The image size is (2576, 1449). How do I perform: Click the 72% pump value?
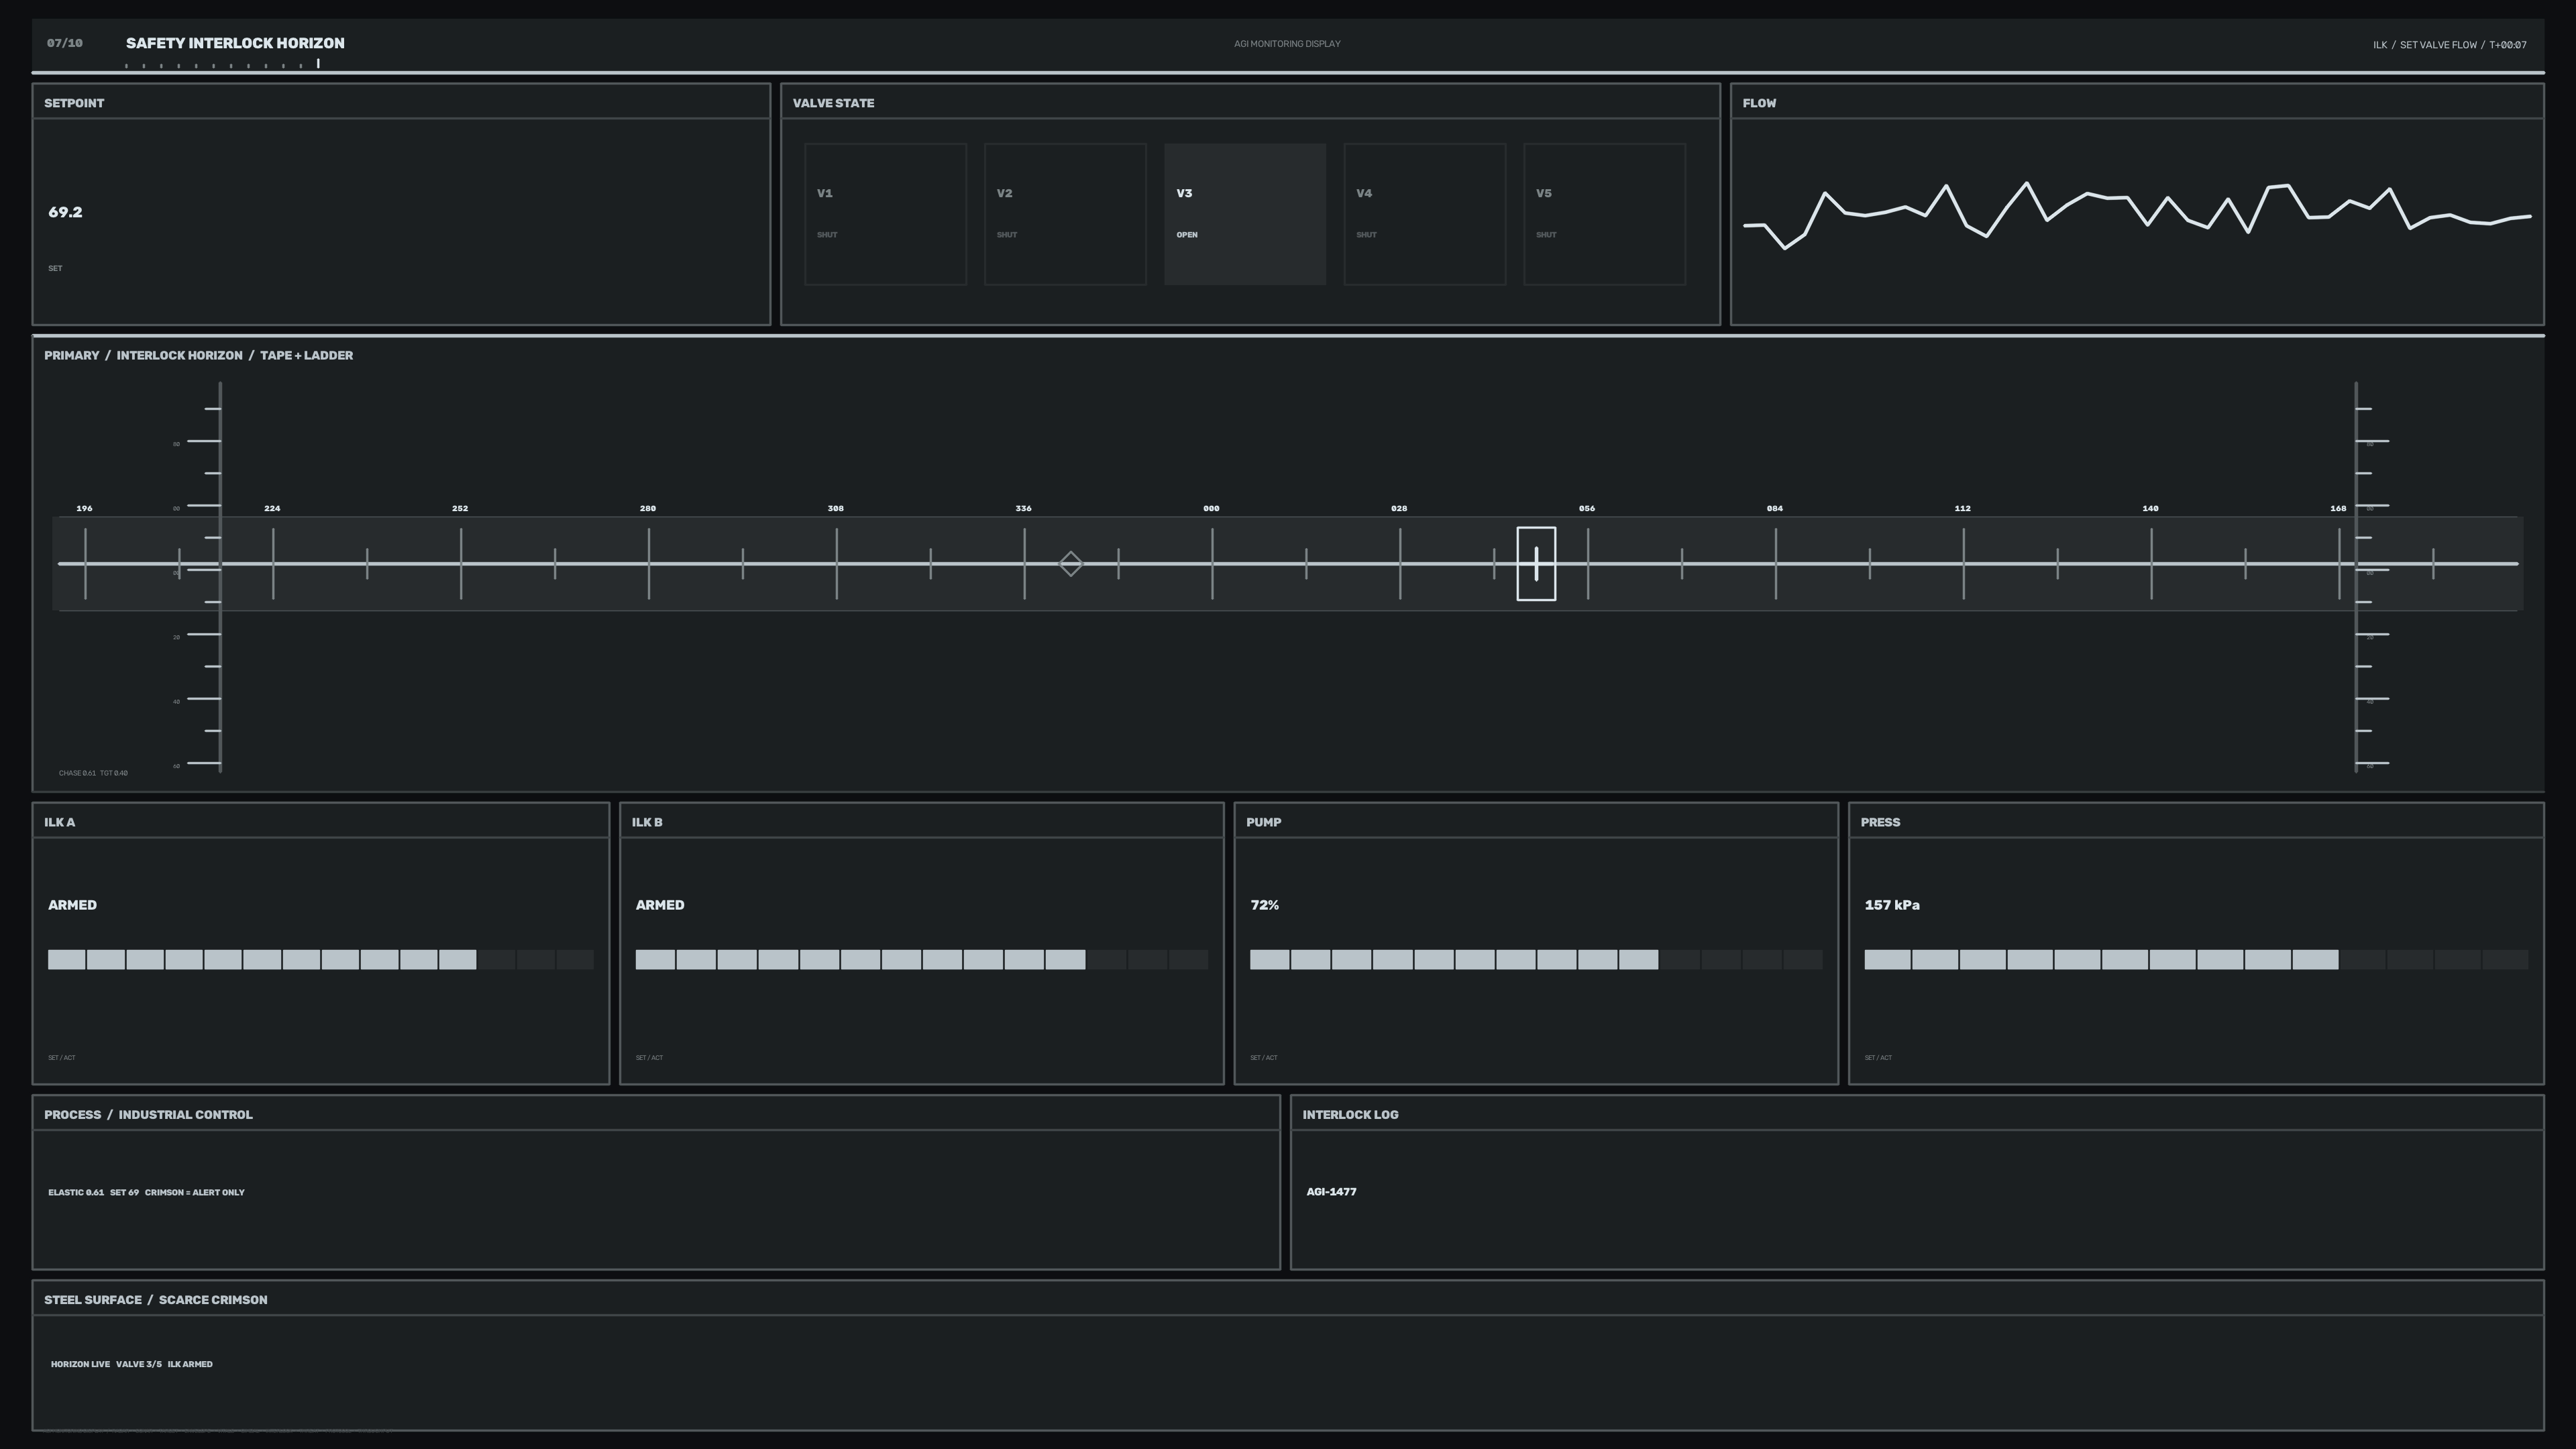click(x=1265, y=905)
